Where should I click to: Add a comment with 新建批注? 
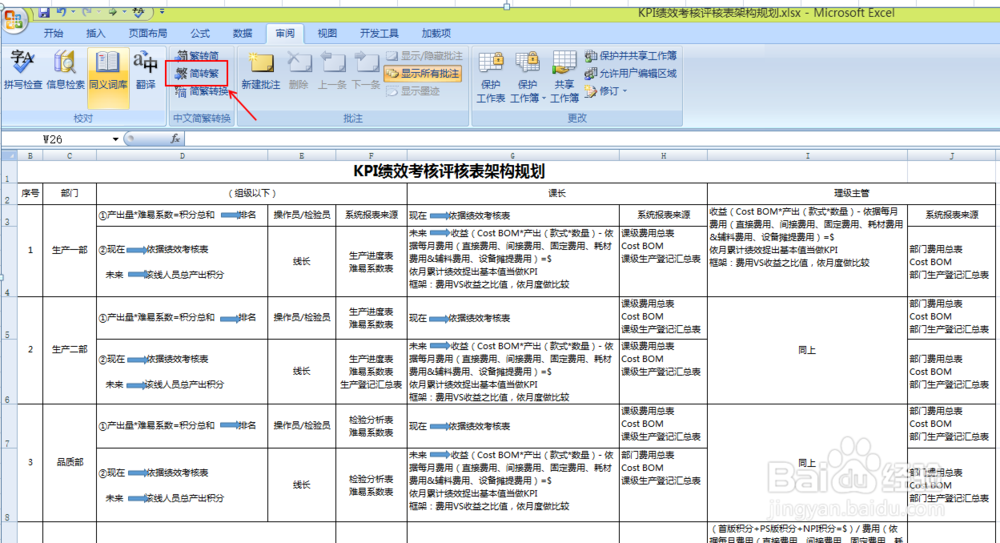[x=261, y=70]
